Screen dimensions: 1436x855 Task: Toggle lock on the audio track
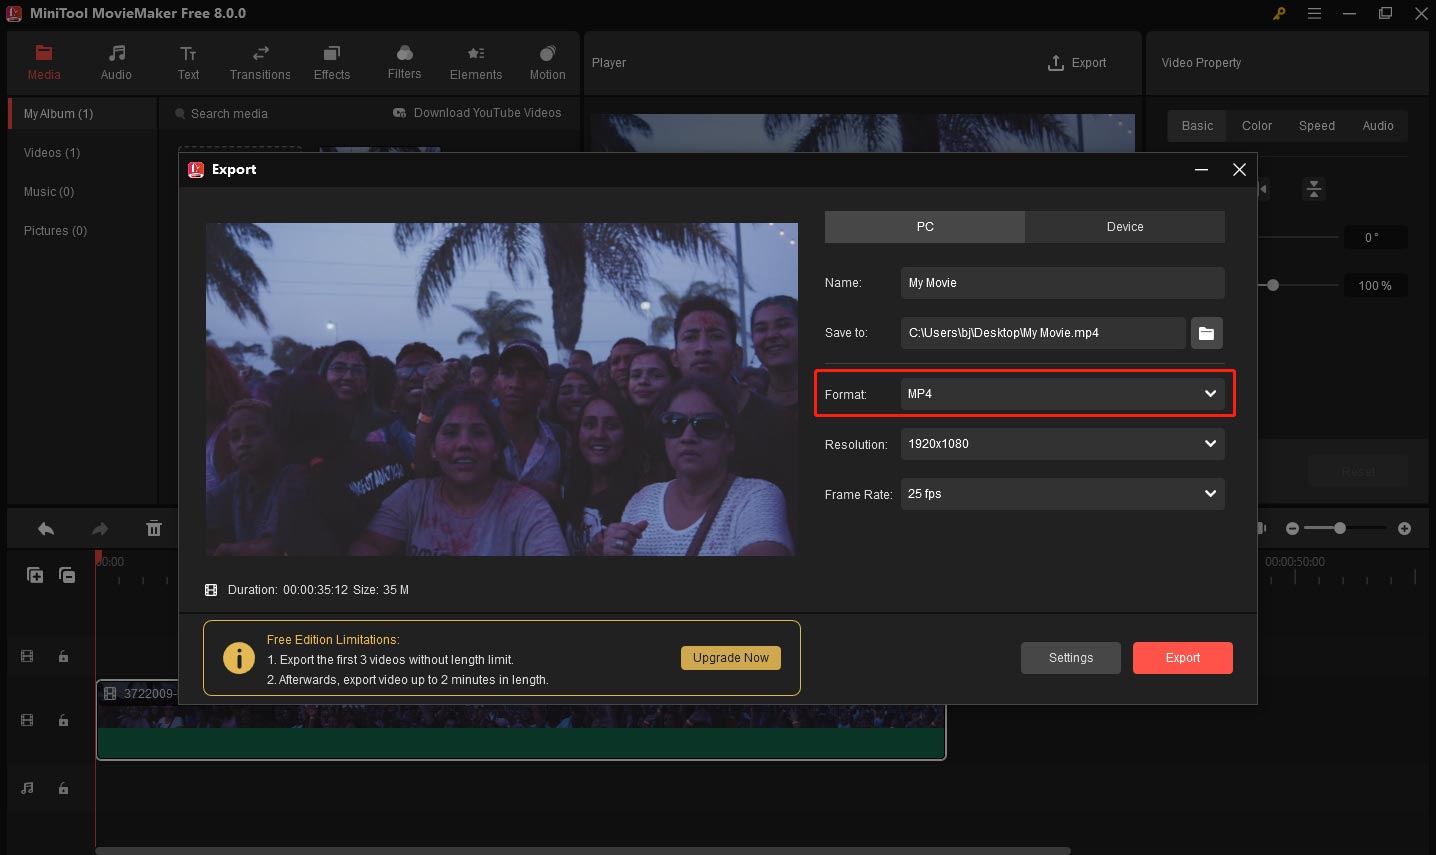(x=63, y=788)
